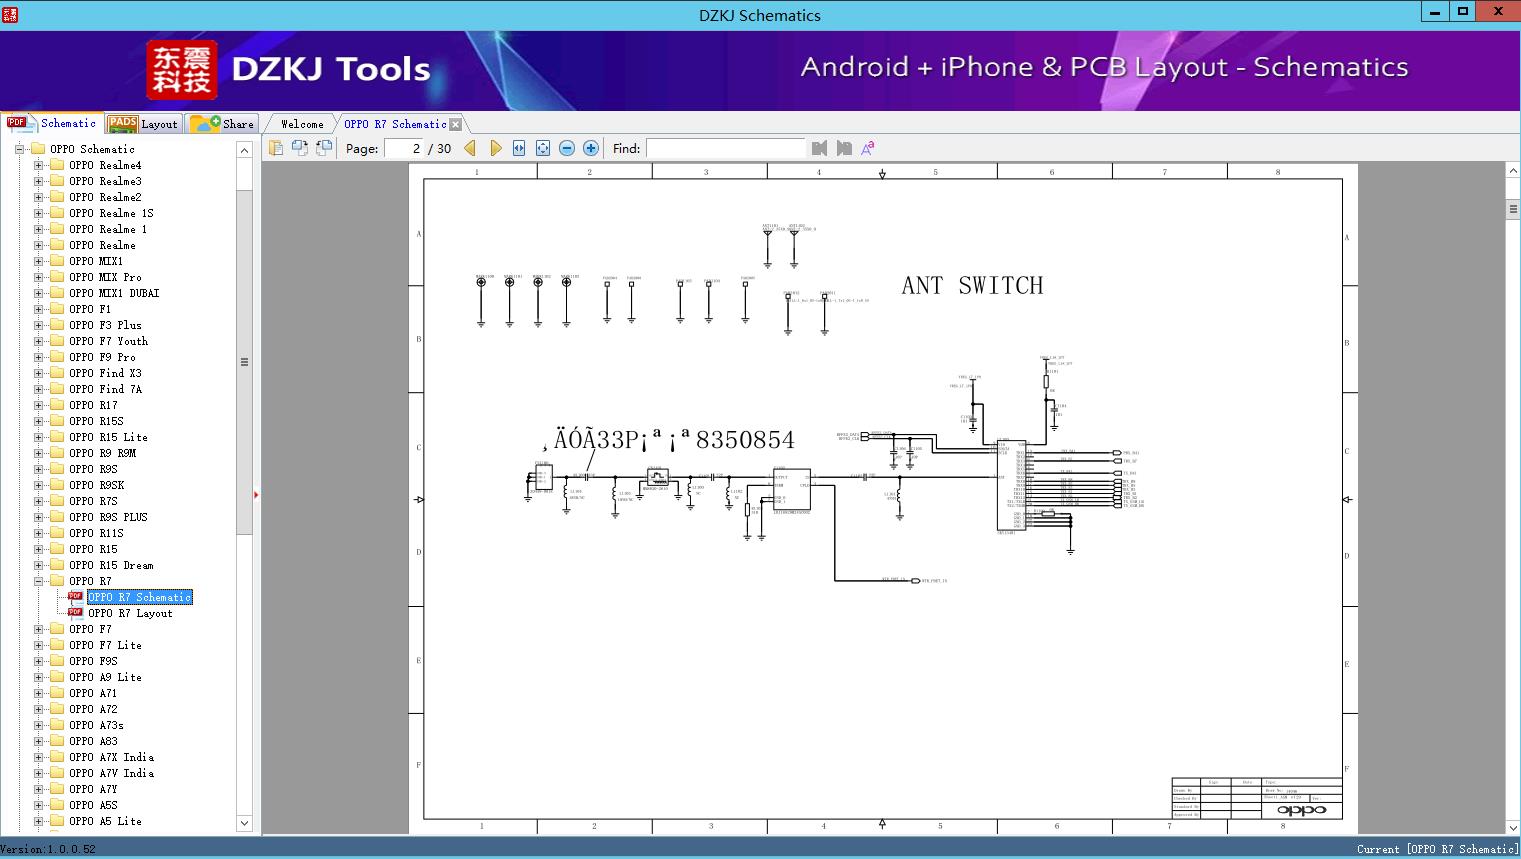Select the OPPO R11S folder
Viewport: 1521px width, 859px height.
pos(96,533)
